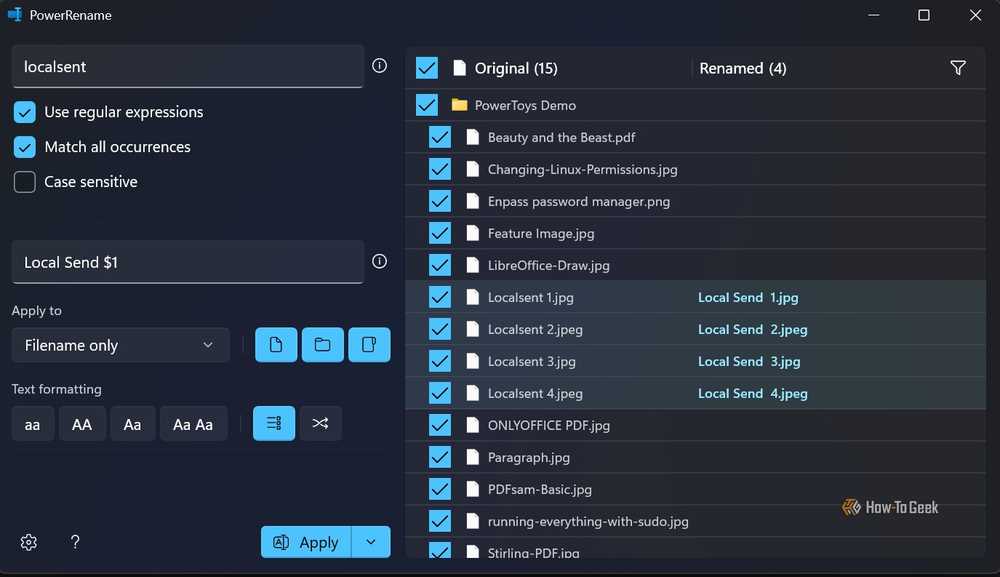Uncheck the Localsent 4.jpeg checkbox

pos(440,393)
